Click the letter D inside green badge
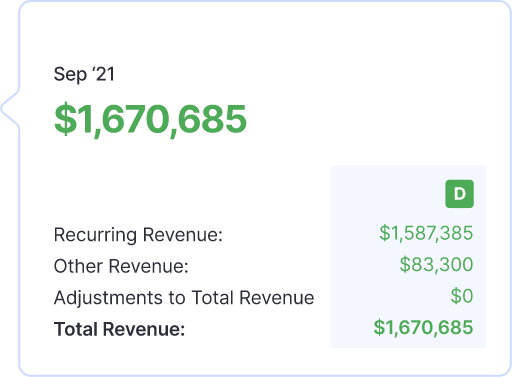The height and width of the screenshot is (377, 512). [460, 194]
